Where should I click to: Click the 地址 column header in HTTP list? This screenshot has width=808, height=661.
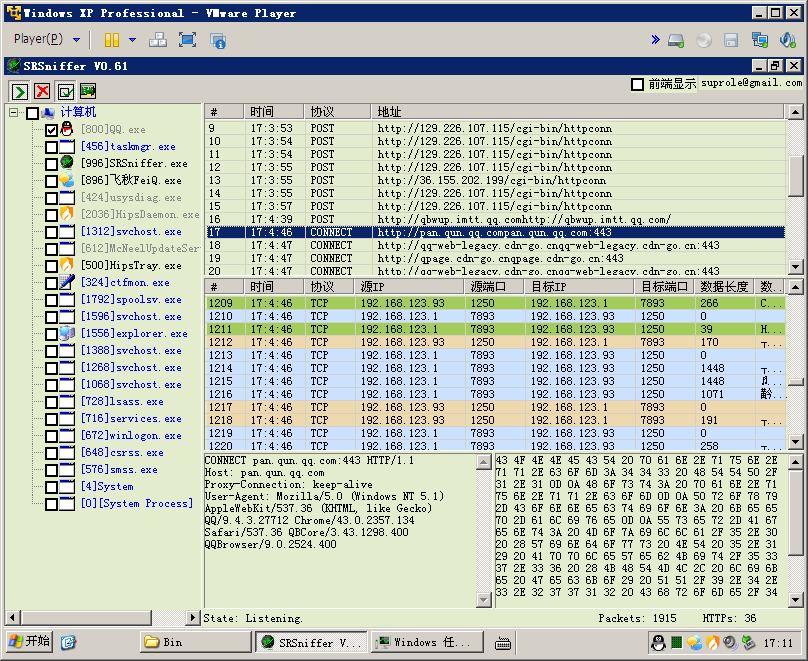pyautogui.click(x=390, y=111)
